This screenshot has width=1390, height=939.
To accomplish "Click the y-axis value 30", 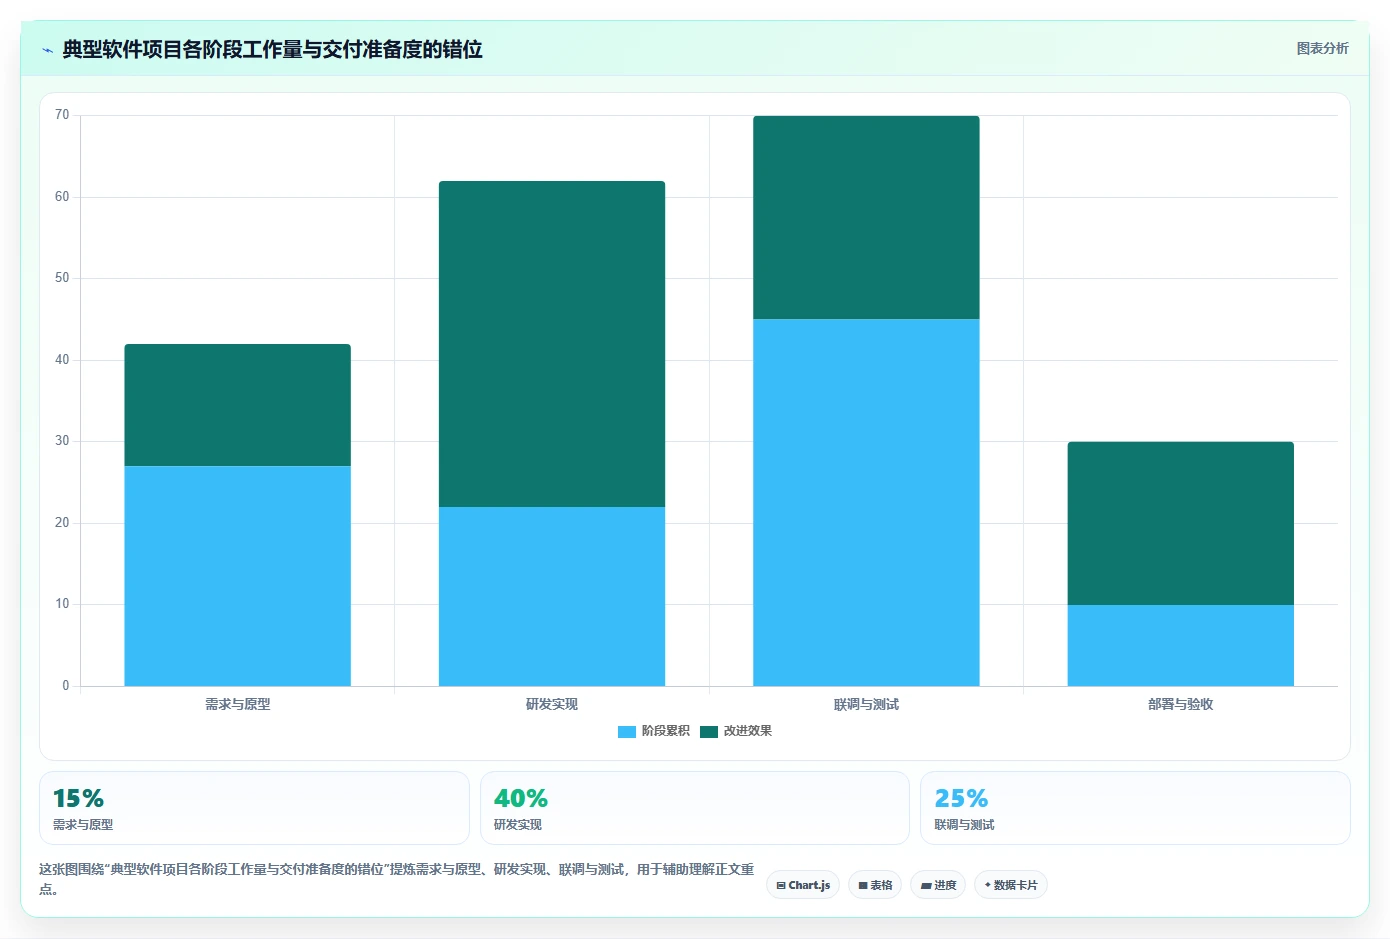I will coord(62,441).
